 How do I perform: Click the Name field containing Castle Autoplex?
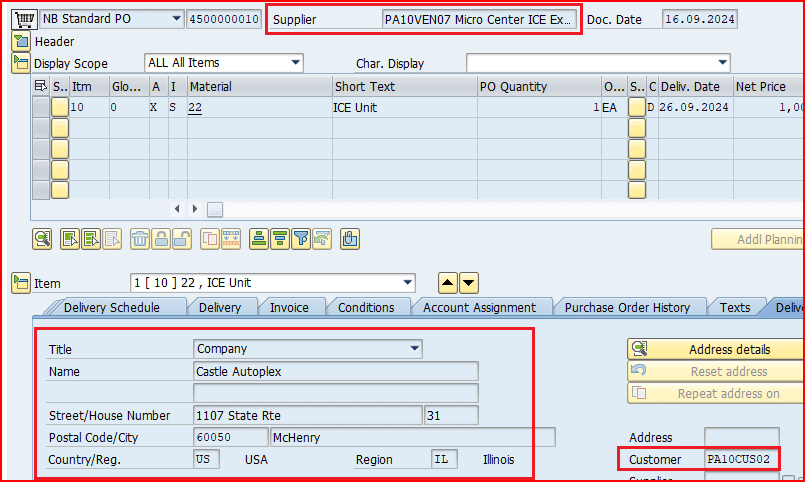335,371
